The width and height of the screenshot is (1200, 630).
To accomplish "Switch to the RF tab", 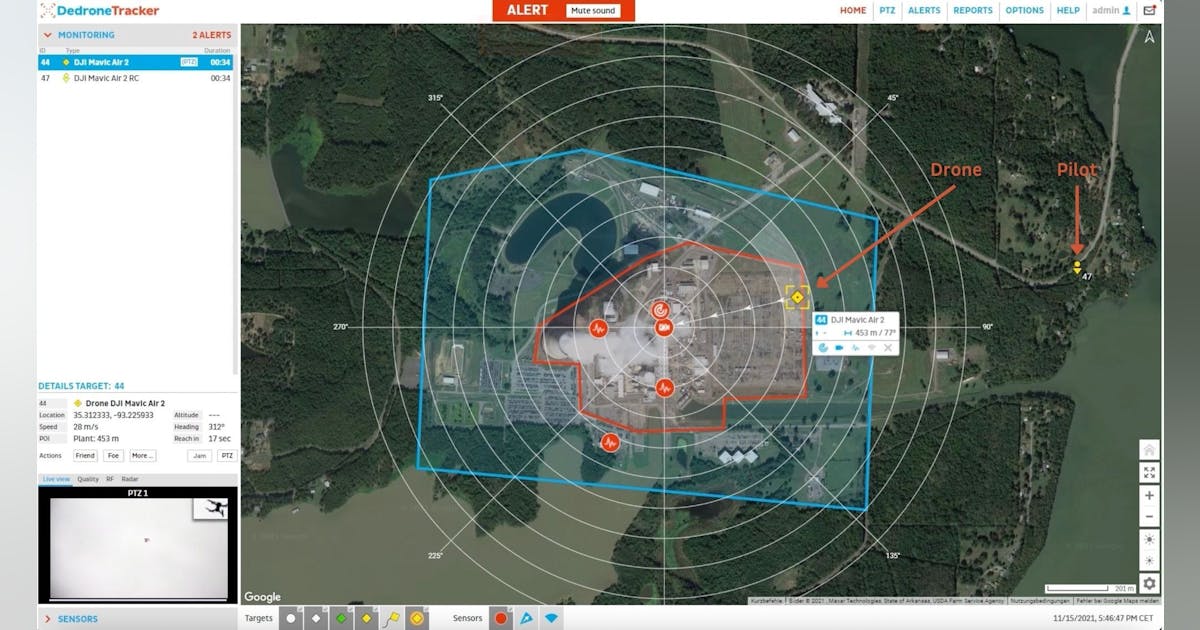I will [x=110, y=479].
